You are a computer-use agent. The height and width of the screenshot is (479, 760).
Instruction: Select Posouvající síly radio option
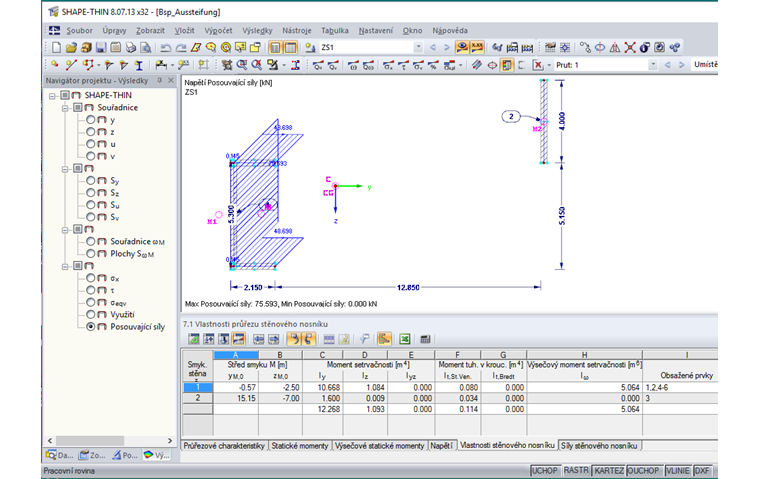point(91,327)
